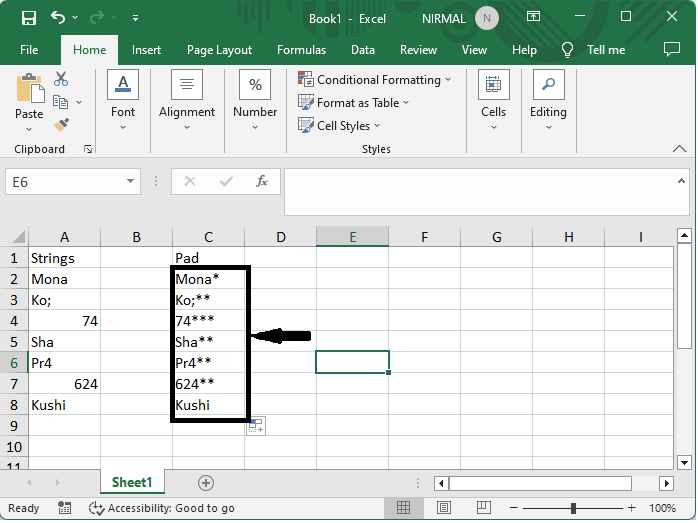The width and height of the screenshot is (698, 523).
Task: Open Conditional Formatting menu
Action: tap(375, 80)
